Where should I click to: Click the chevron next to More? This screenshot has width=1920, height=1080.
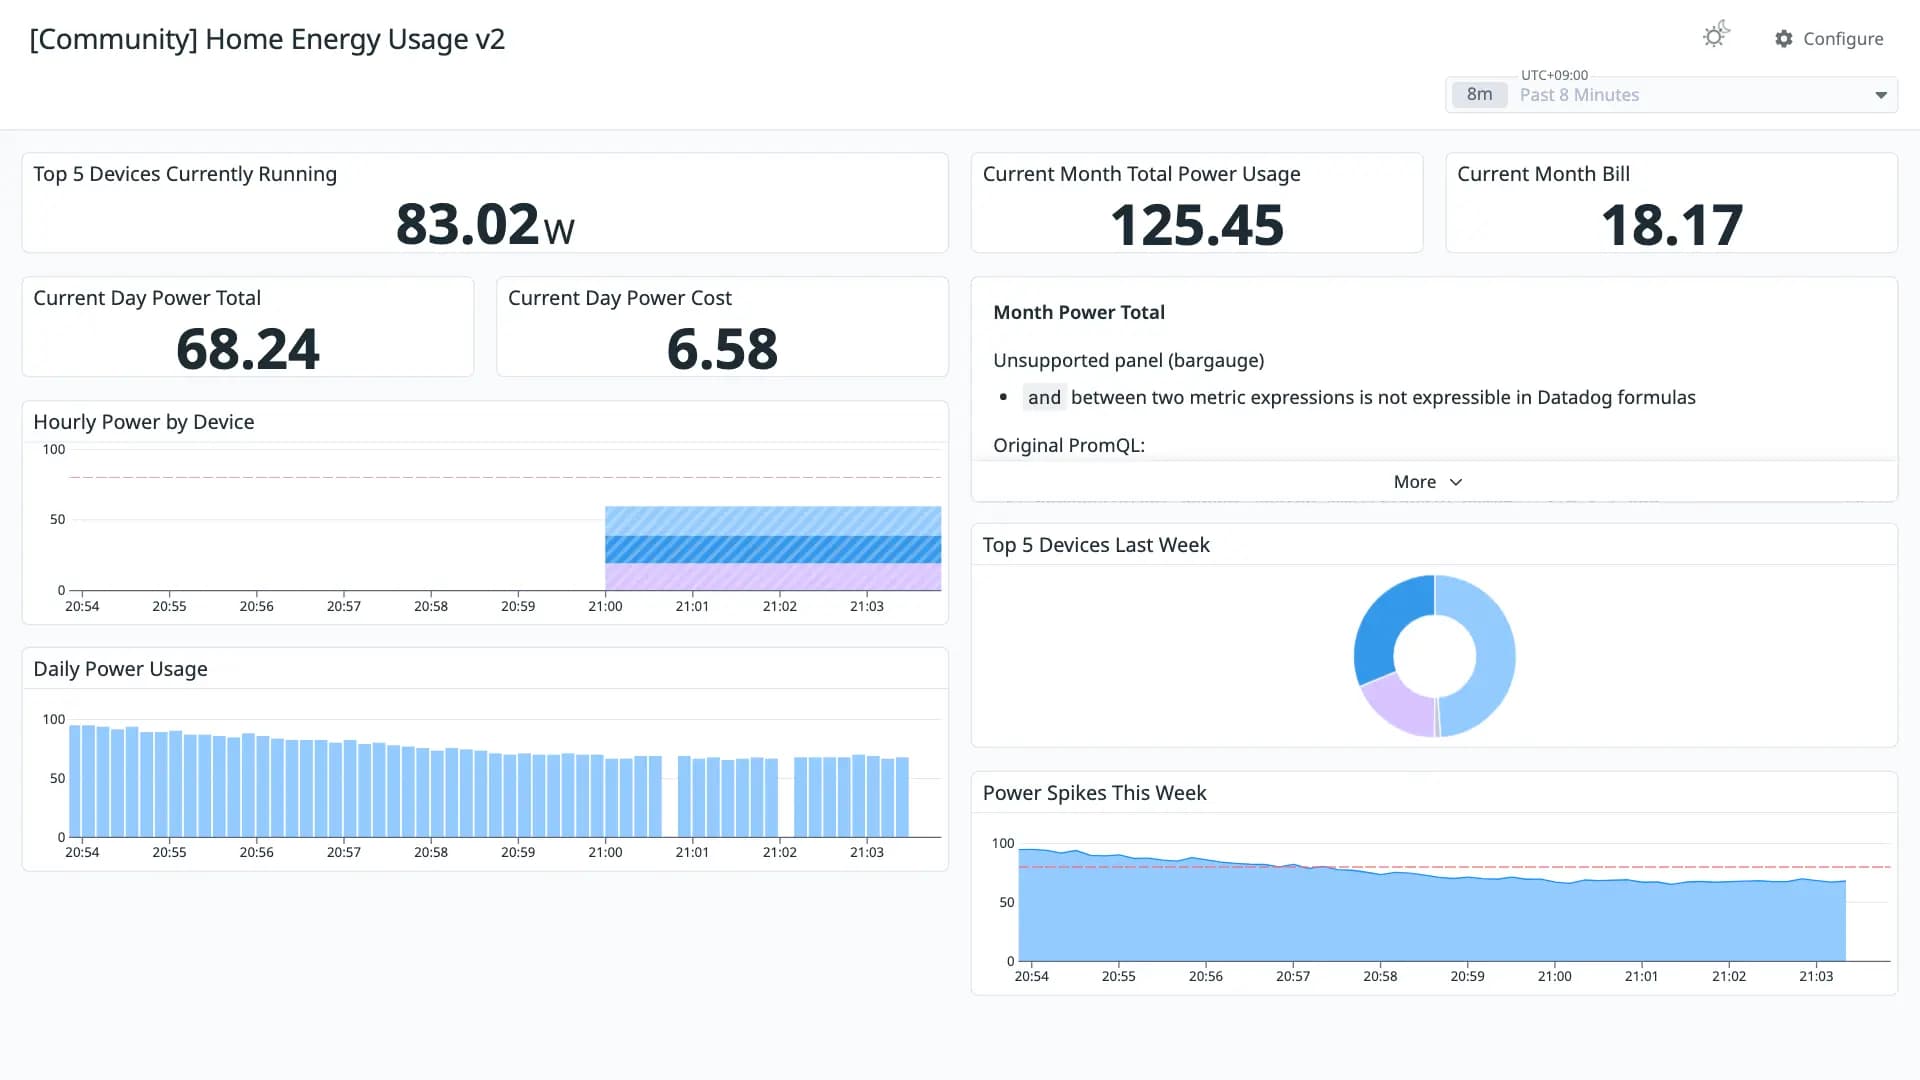(x=1456, y=482)
